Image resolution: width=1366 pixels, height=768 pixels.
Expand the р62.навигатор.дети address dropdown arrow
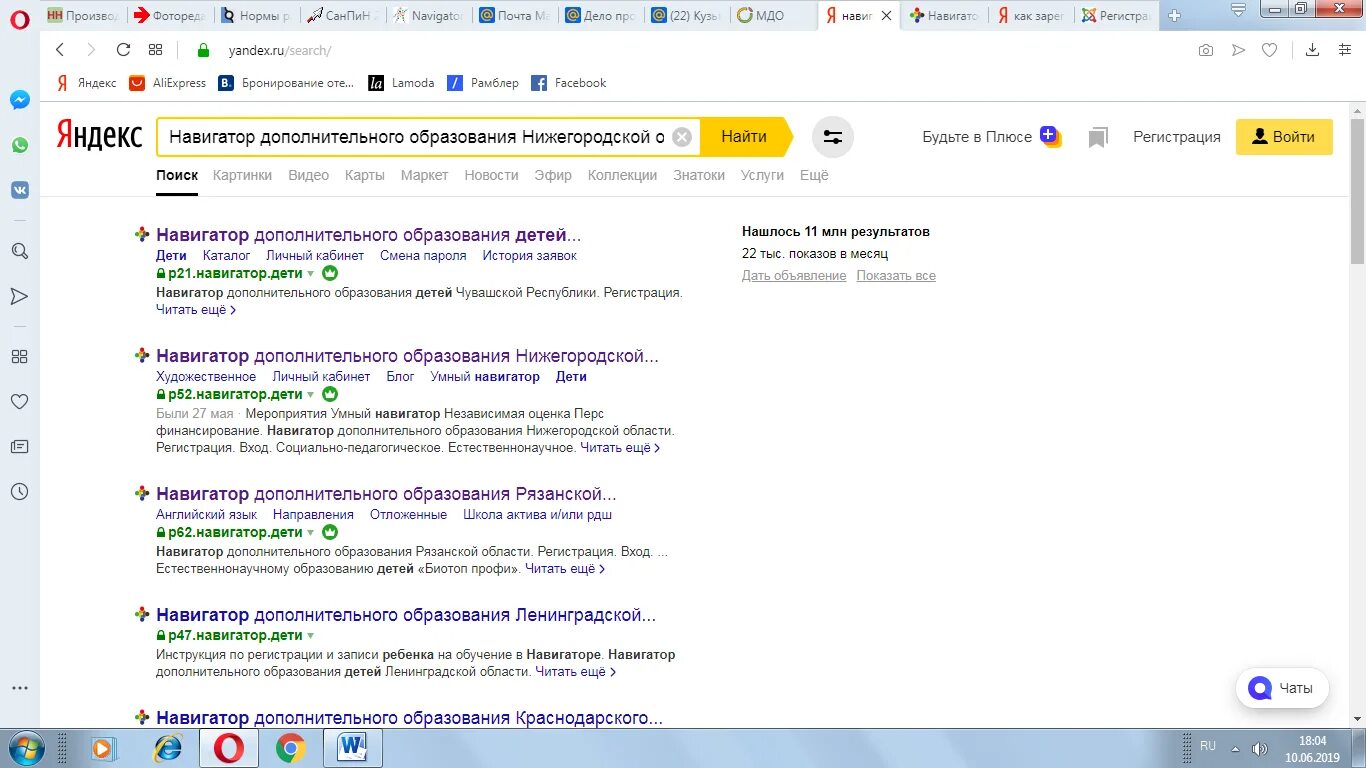pyautogui.click(x=311, y=533)
